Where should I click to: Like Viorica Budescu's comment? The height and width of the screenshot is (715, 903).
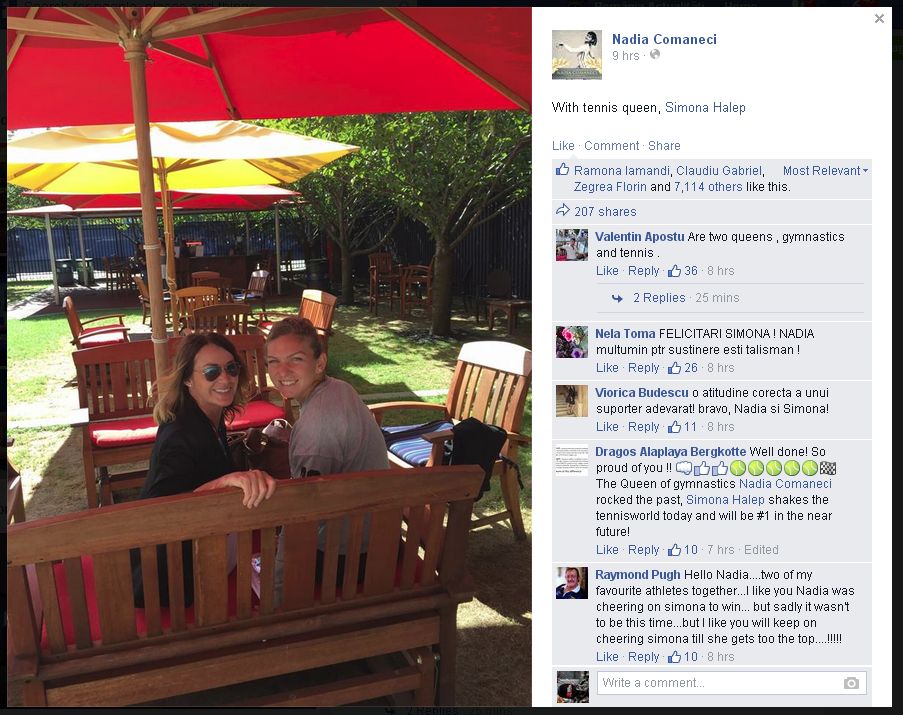(x=607, y=427)
